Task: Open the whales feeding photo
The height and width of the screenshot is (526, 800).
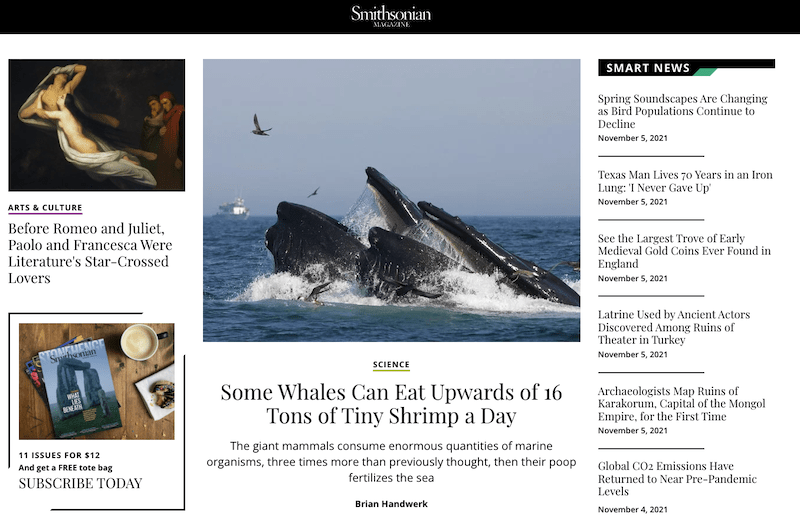Action: pos(391,200)
